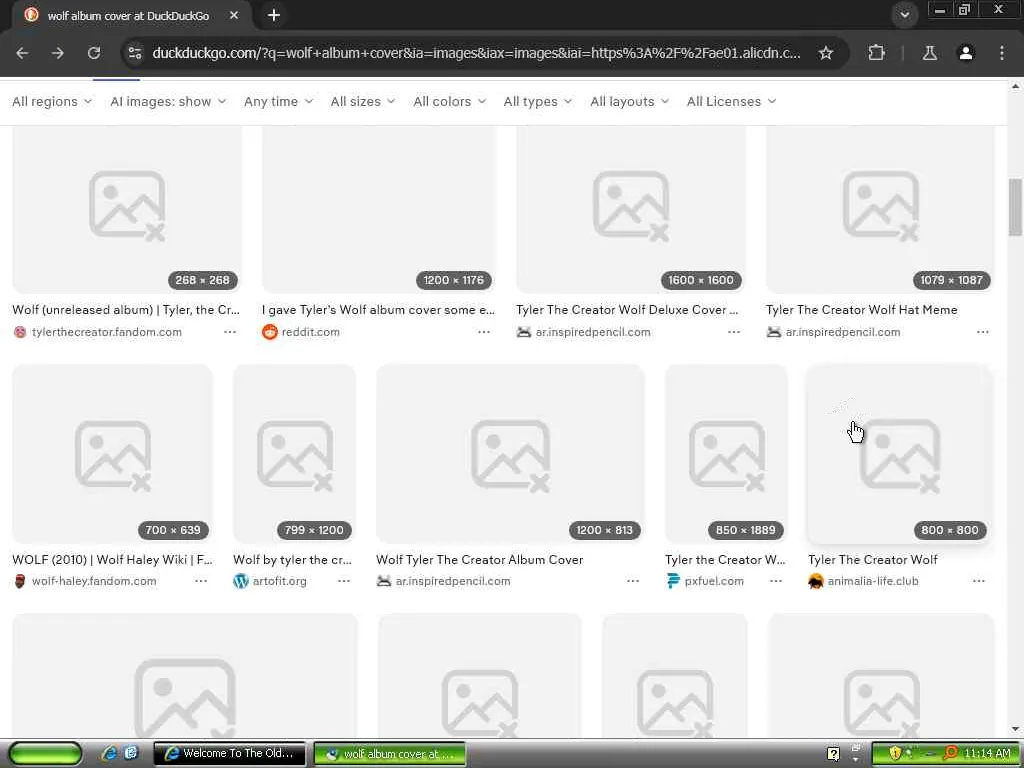
Task: Click the browser forward arrow
Action: tap(58, 54)
